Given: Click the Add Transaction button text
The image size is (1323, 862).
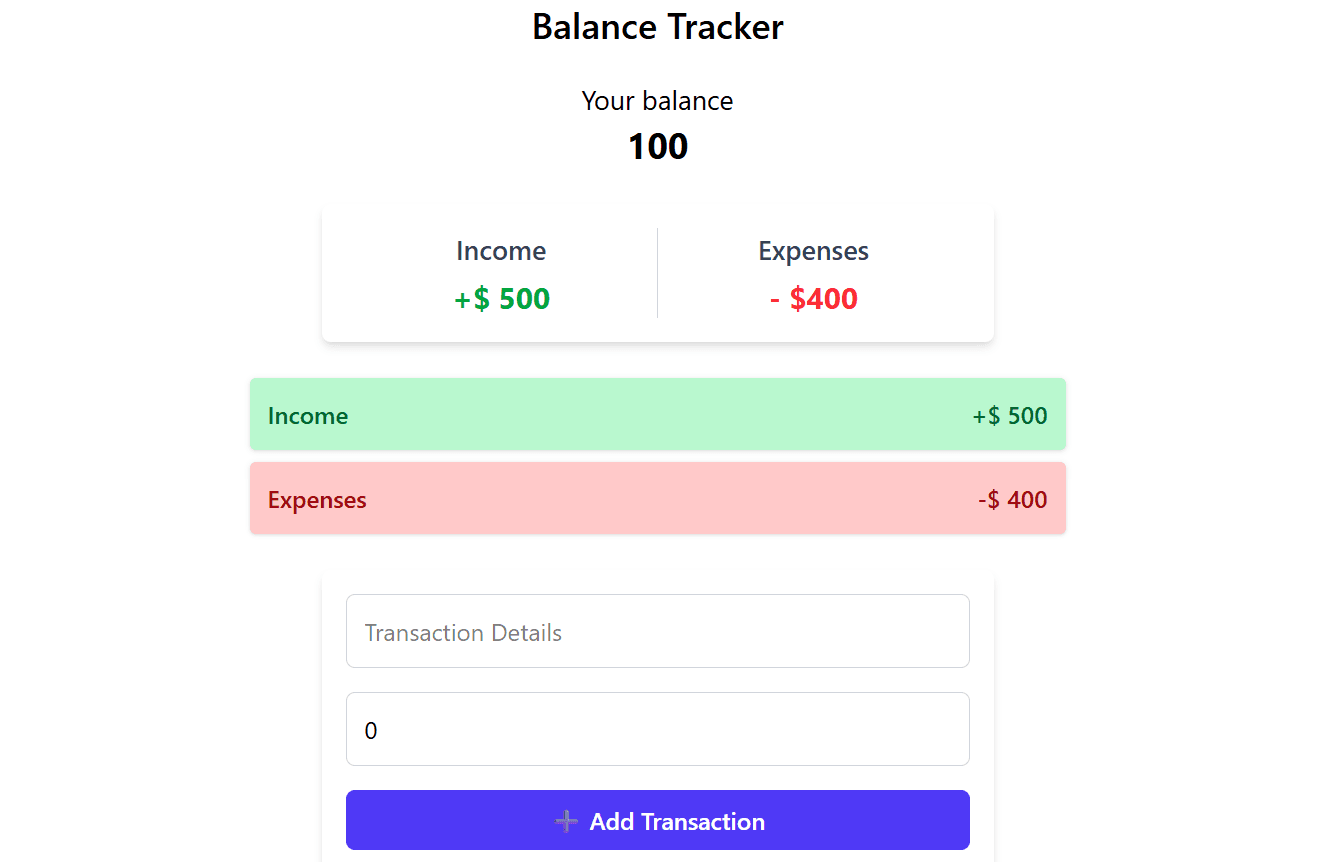Looking at the screenshot, I should [x=676, y=821].
